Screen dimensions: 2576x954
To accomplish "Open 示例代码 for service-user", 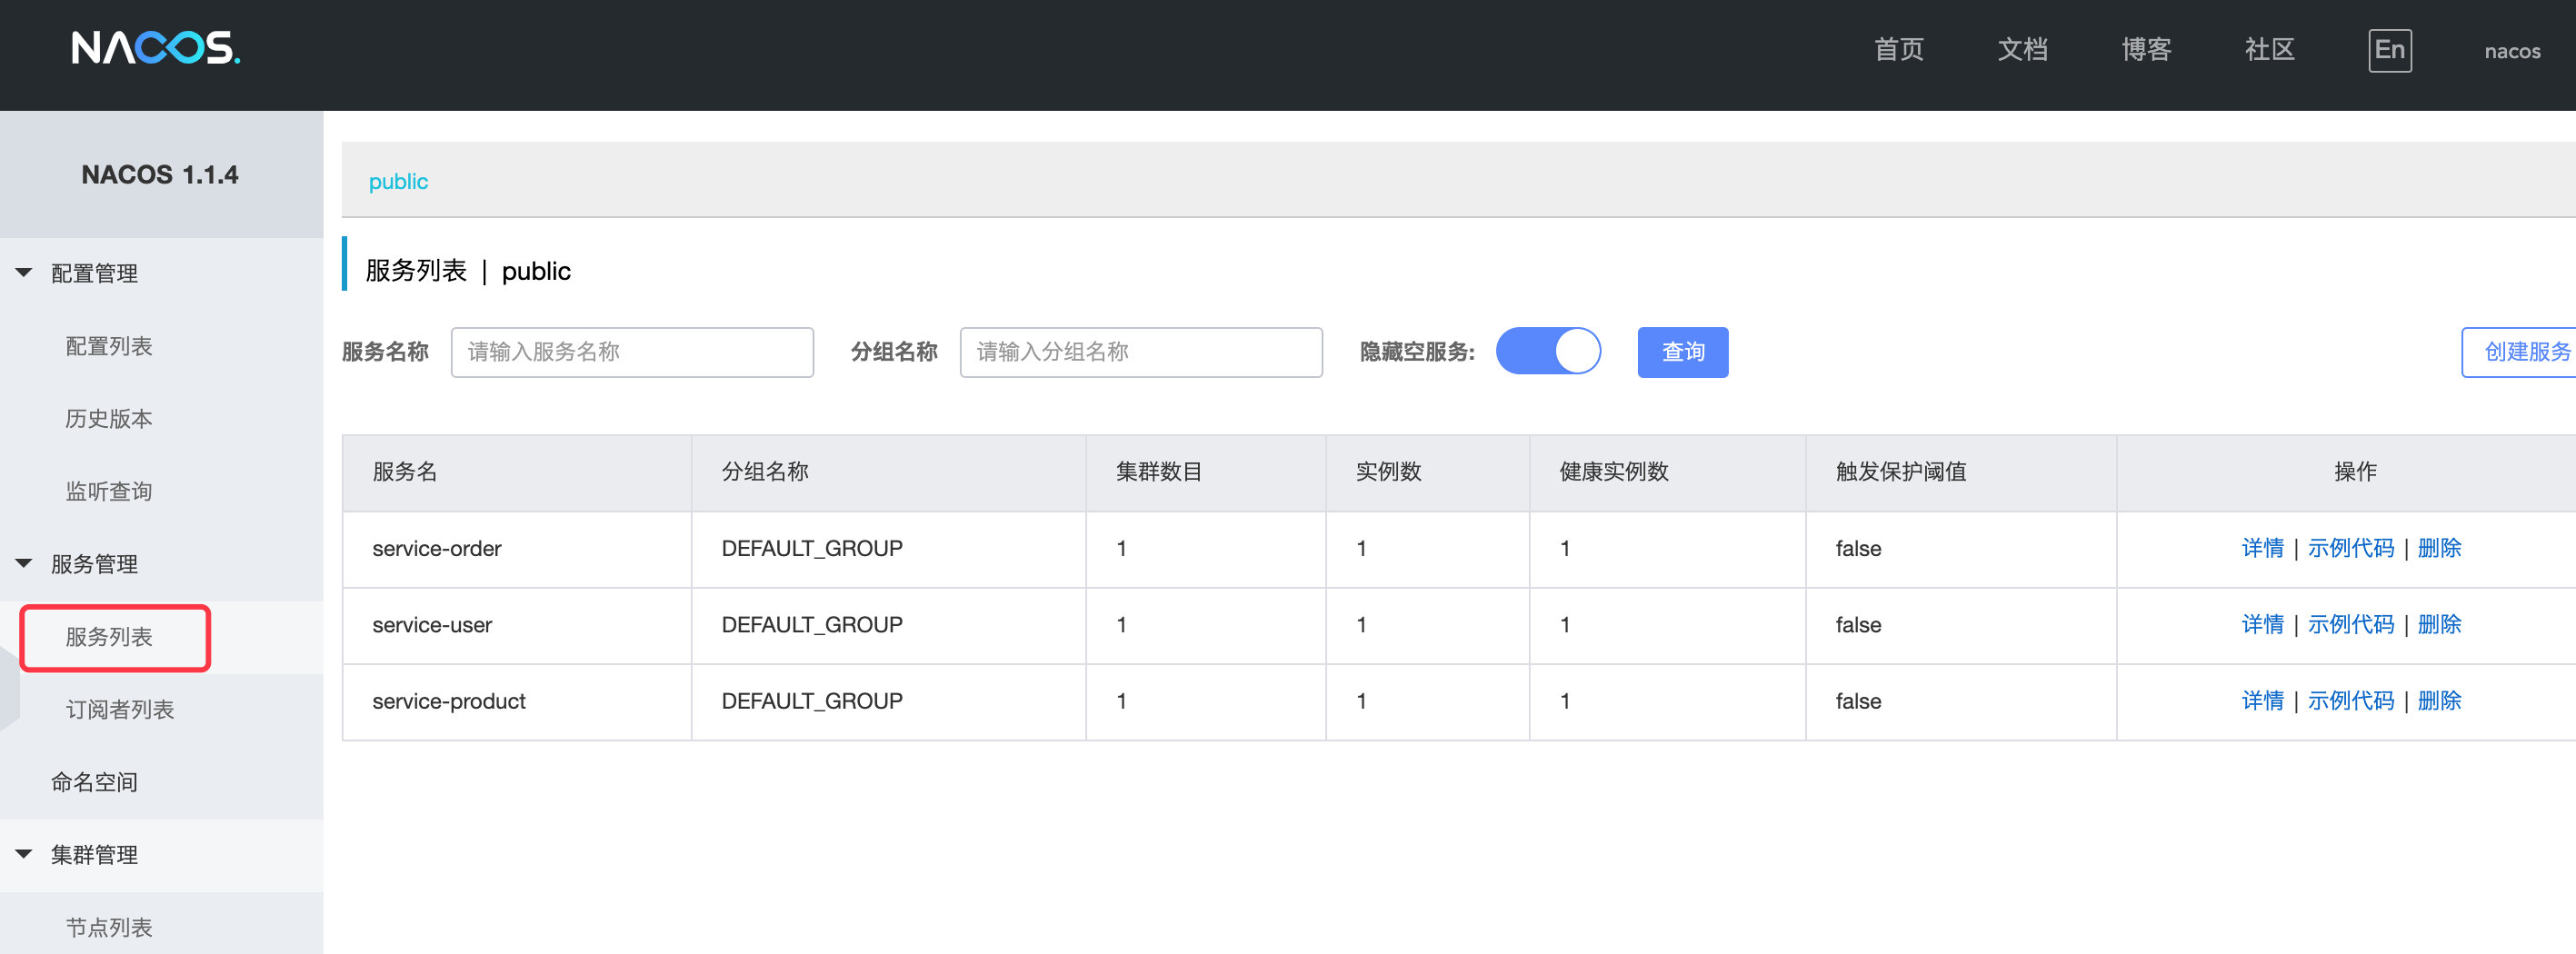I will pos(2350,625).
